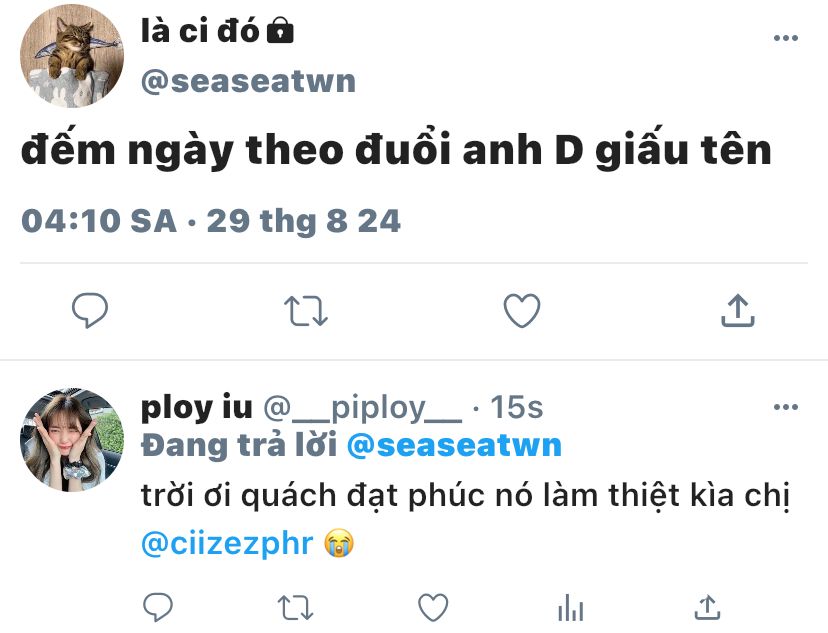Open the @__piploy__ handle
Viewport: 828px width, 633px height.
362,409
